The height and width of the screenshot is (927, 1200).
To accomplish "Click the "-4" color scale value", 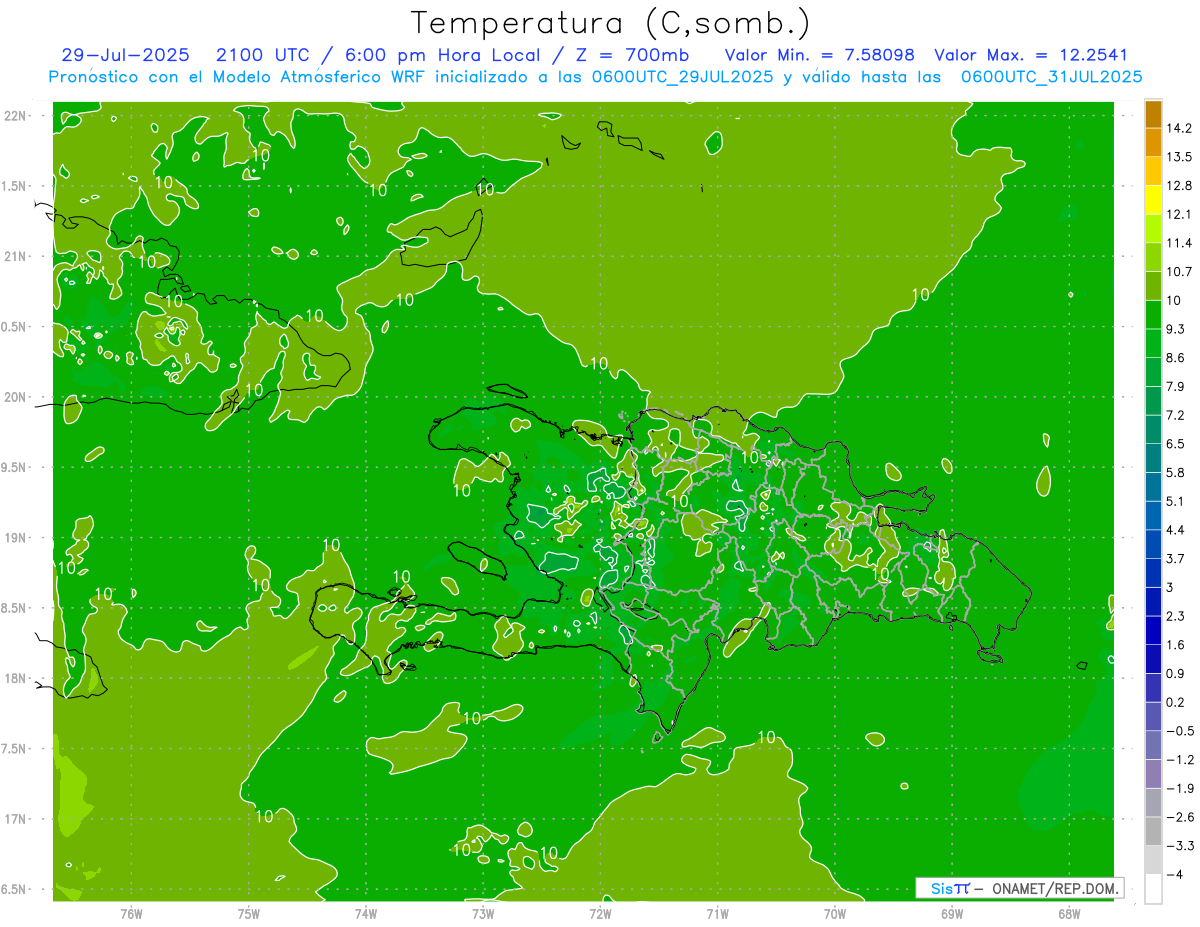I will tap(1174, 875).
